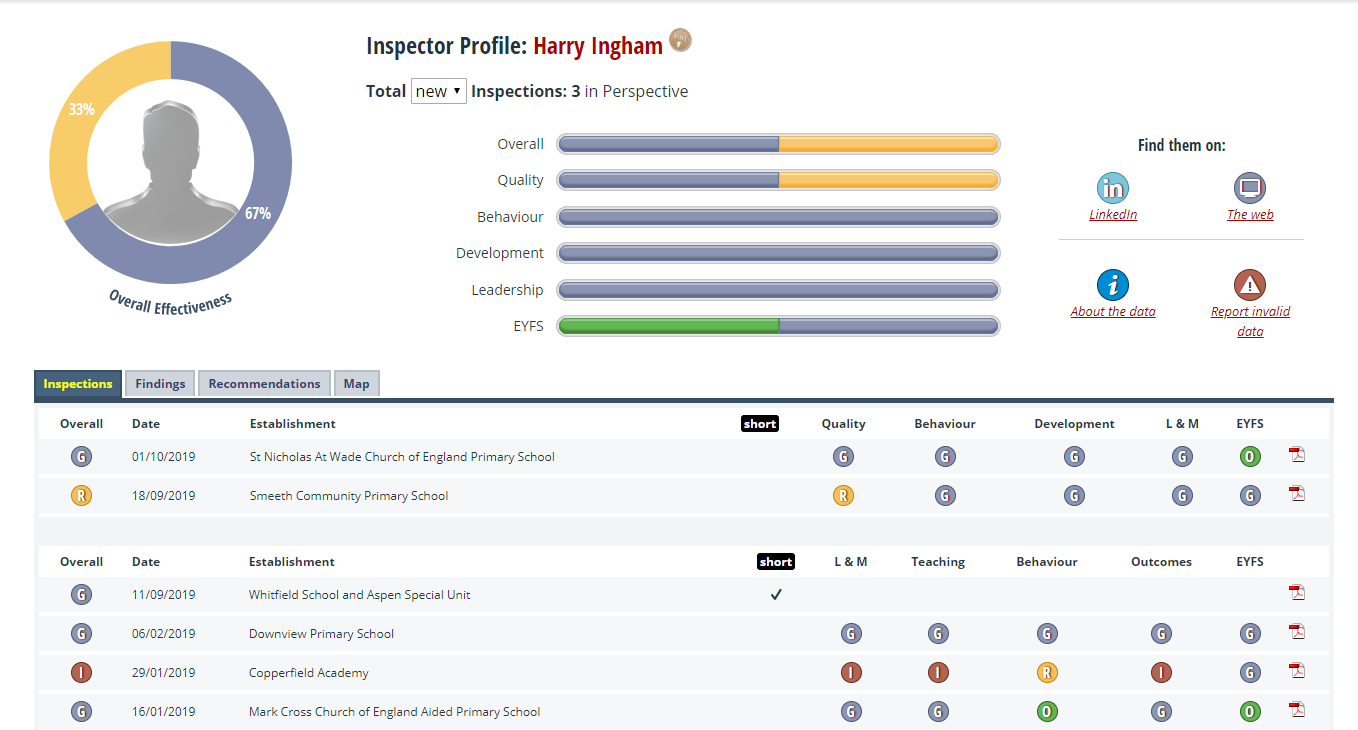Click the Report invalid data warning icon

click(x=1249, y=285)
